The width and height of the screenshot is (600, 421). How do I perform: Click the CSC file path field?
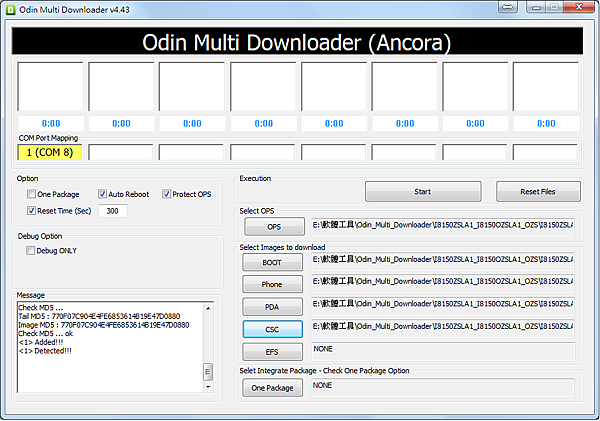(x=443, y=328)
